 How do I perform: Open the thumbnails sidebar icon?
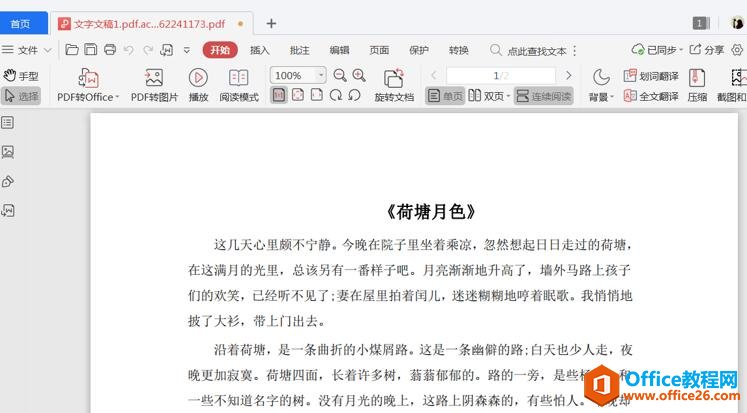click(x=8, y=152)
